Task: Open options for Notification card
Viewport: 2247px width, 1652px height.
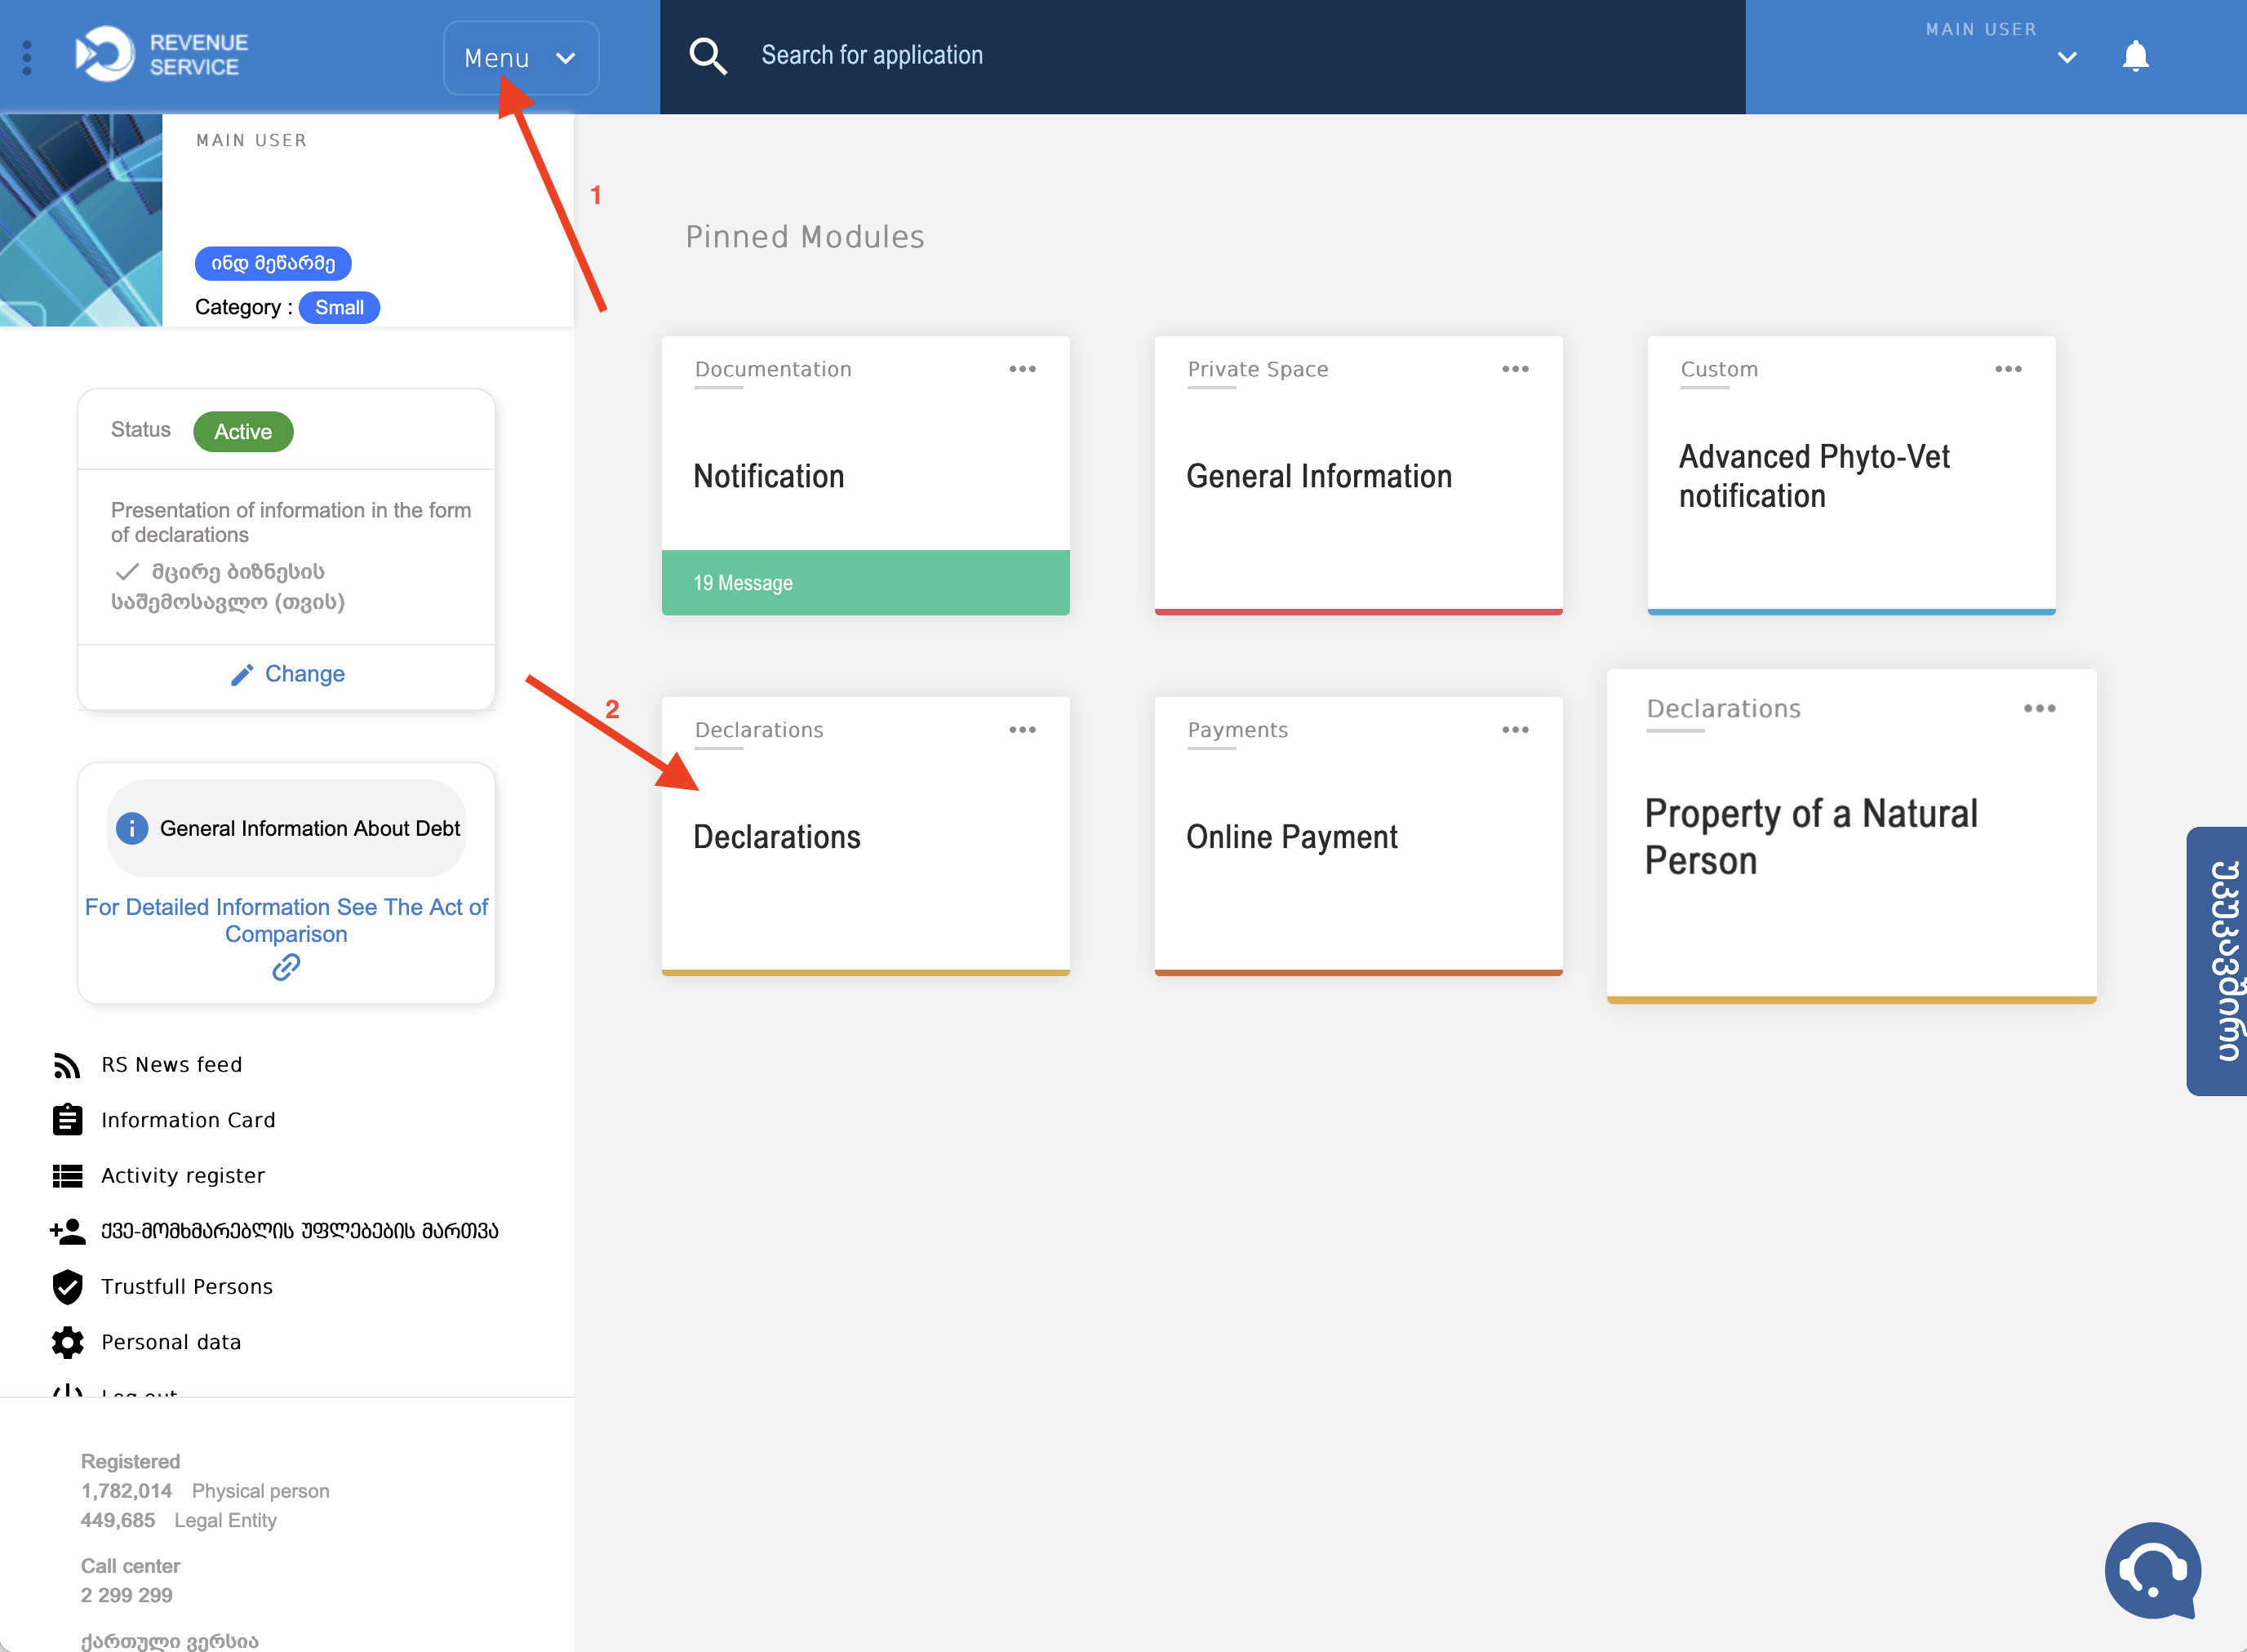Action: pos(1022,369)
